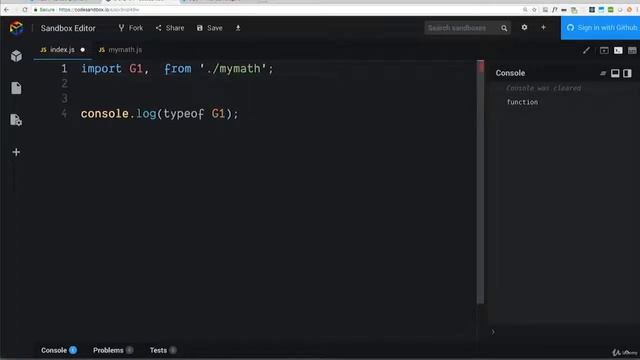The width and height of the screenshot is (640, 360).
Task: Click the plus icon in left sidebar
Action: tap(16, 152)
